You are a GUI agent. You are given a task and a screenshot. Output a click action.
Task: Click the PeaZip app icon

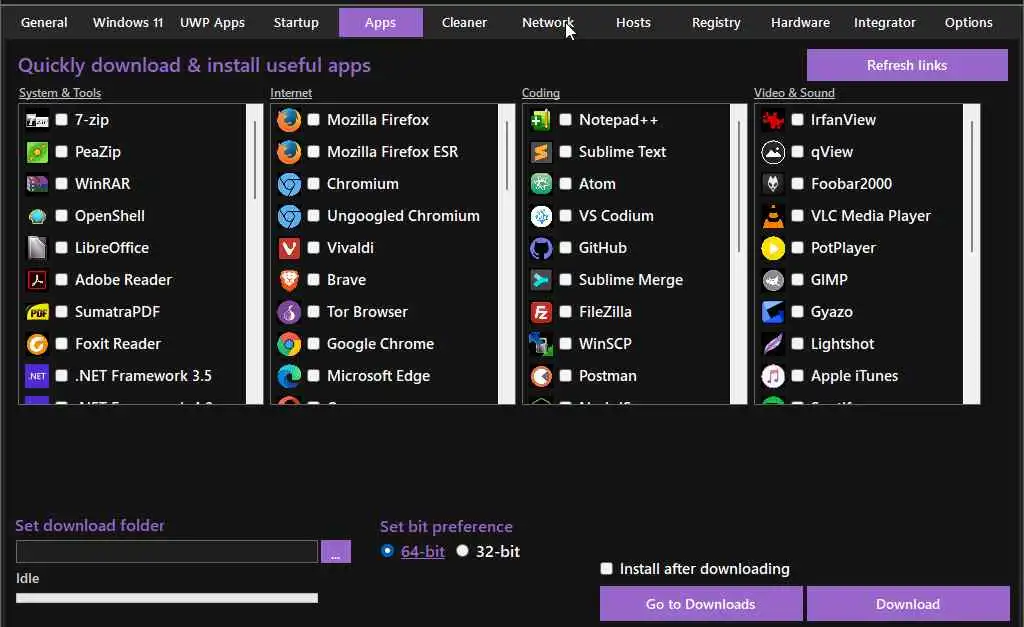(x=37, y=152)
